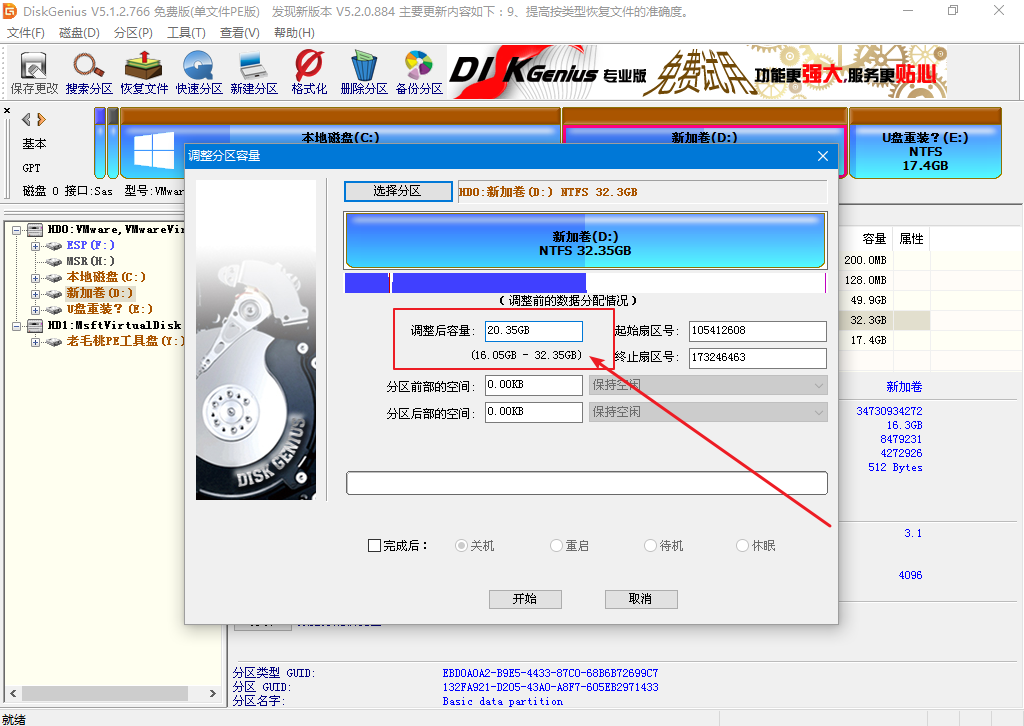
Task: Select 本地磁盘 (C:) in the disk tree
Action: (106, 277)
